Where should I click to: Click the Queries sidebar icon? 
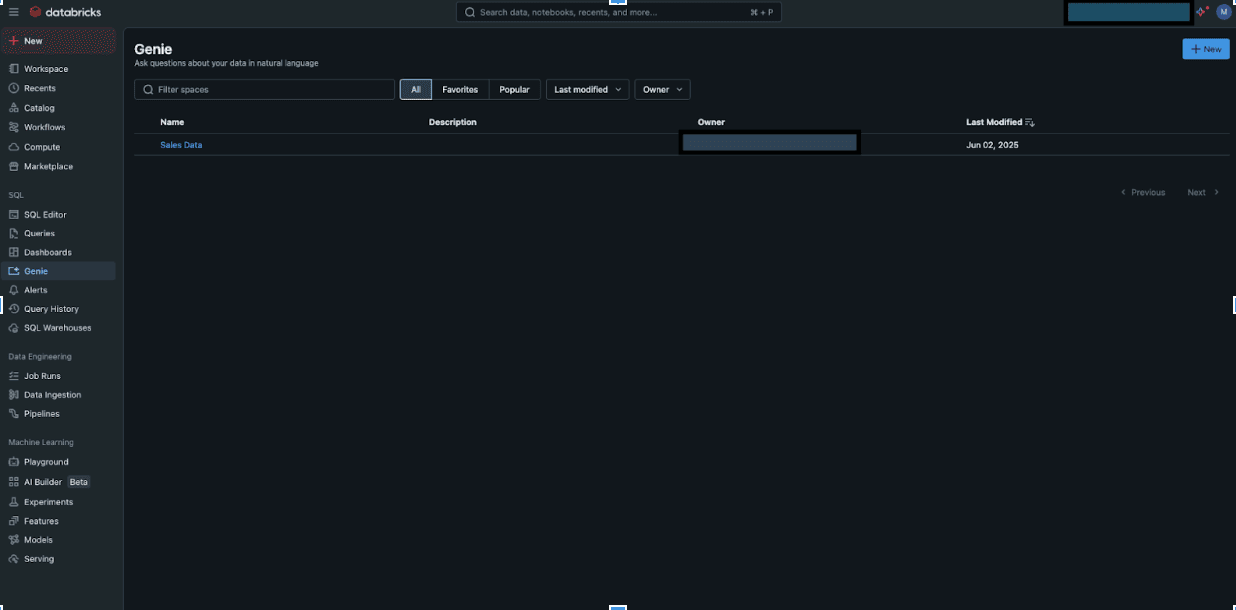pos(14,233)
